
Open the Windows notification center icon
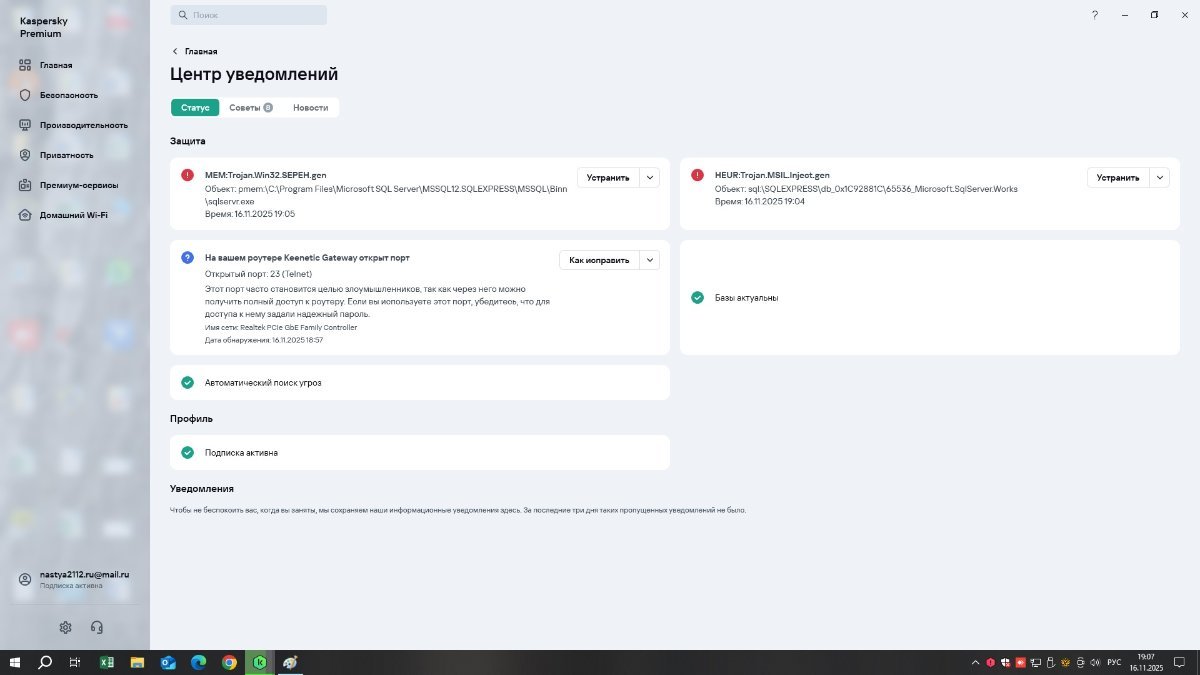point(1181,662)
